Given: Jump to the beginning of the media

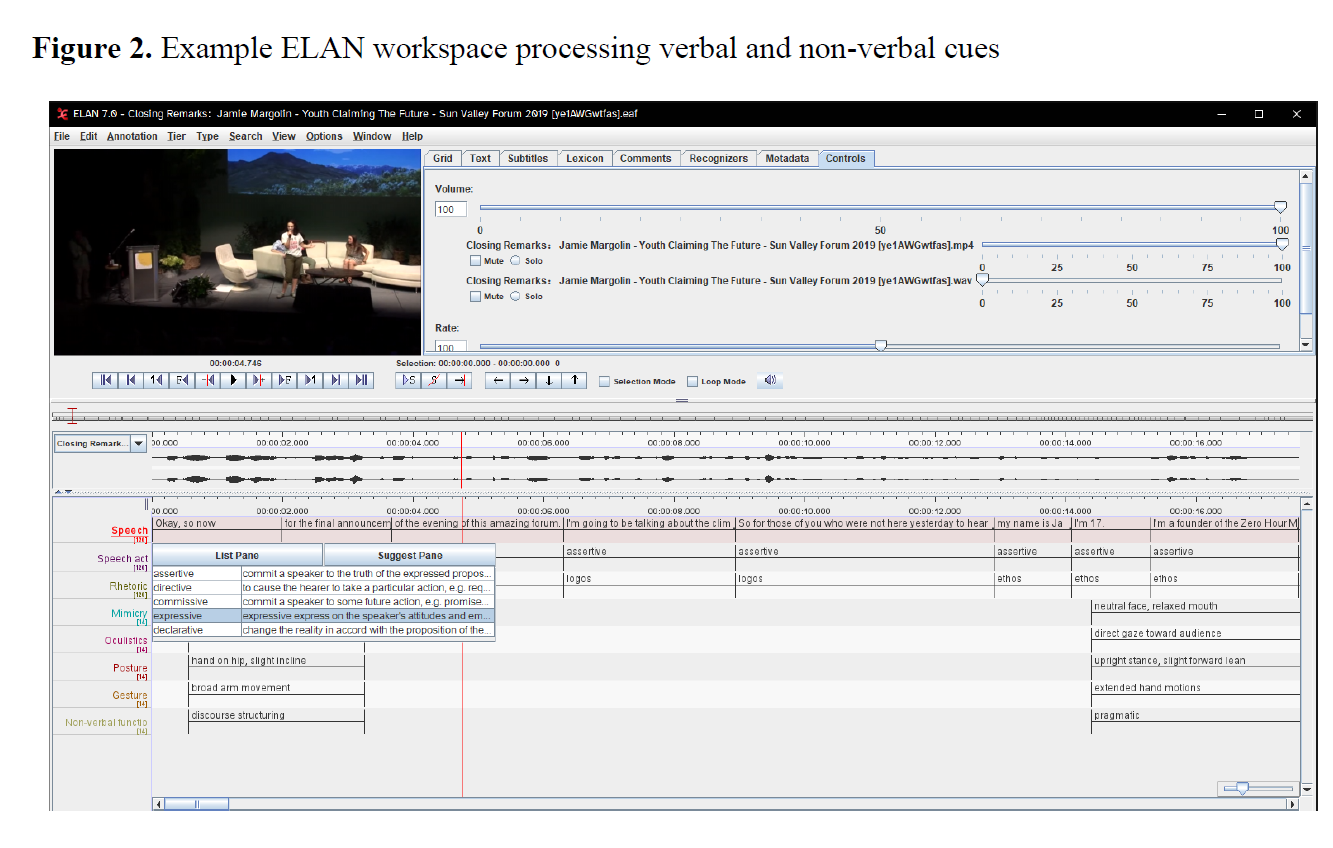Looking at the screenshot, I should point(105,380).
